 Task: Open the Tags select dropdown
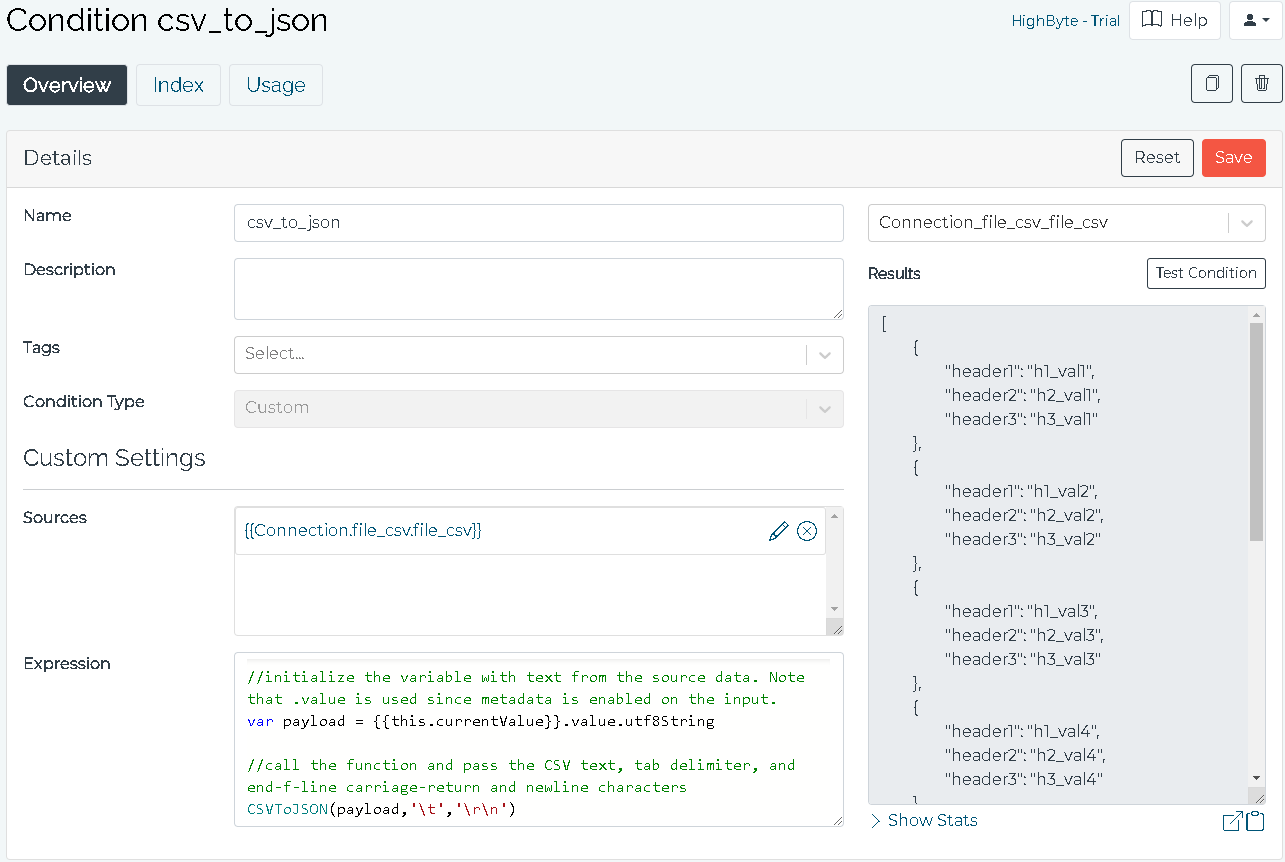(539, 354)
